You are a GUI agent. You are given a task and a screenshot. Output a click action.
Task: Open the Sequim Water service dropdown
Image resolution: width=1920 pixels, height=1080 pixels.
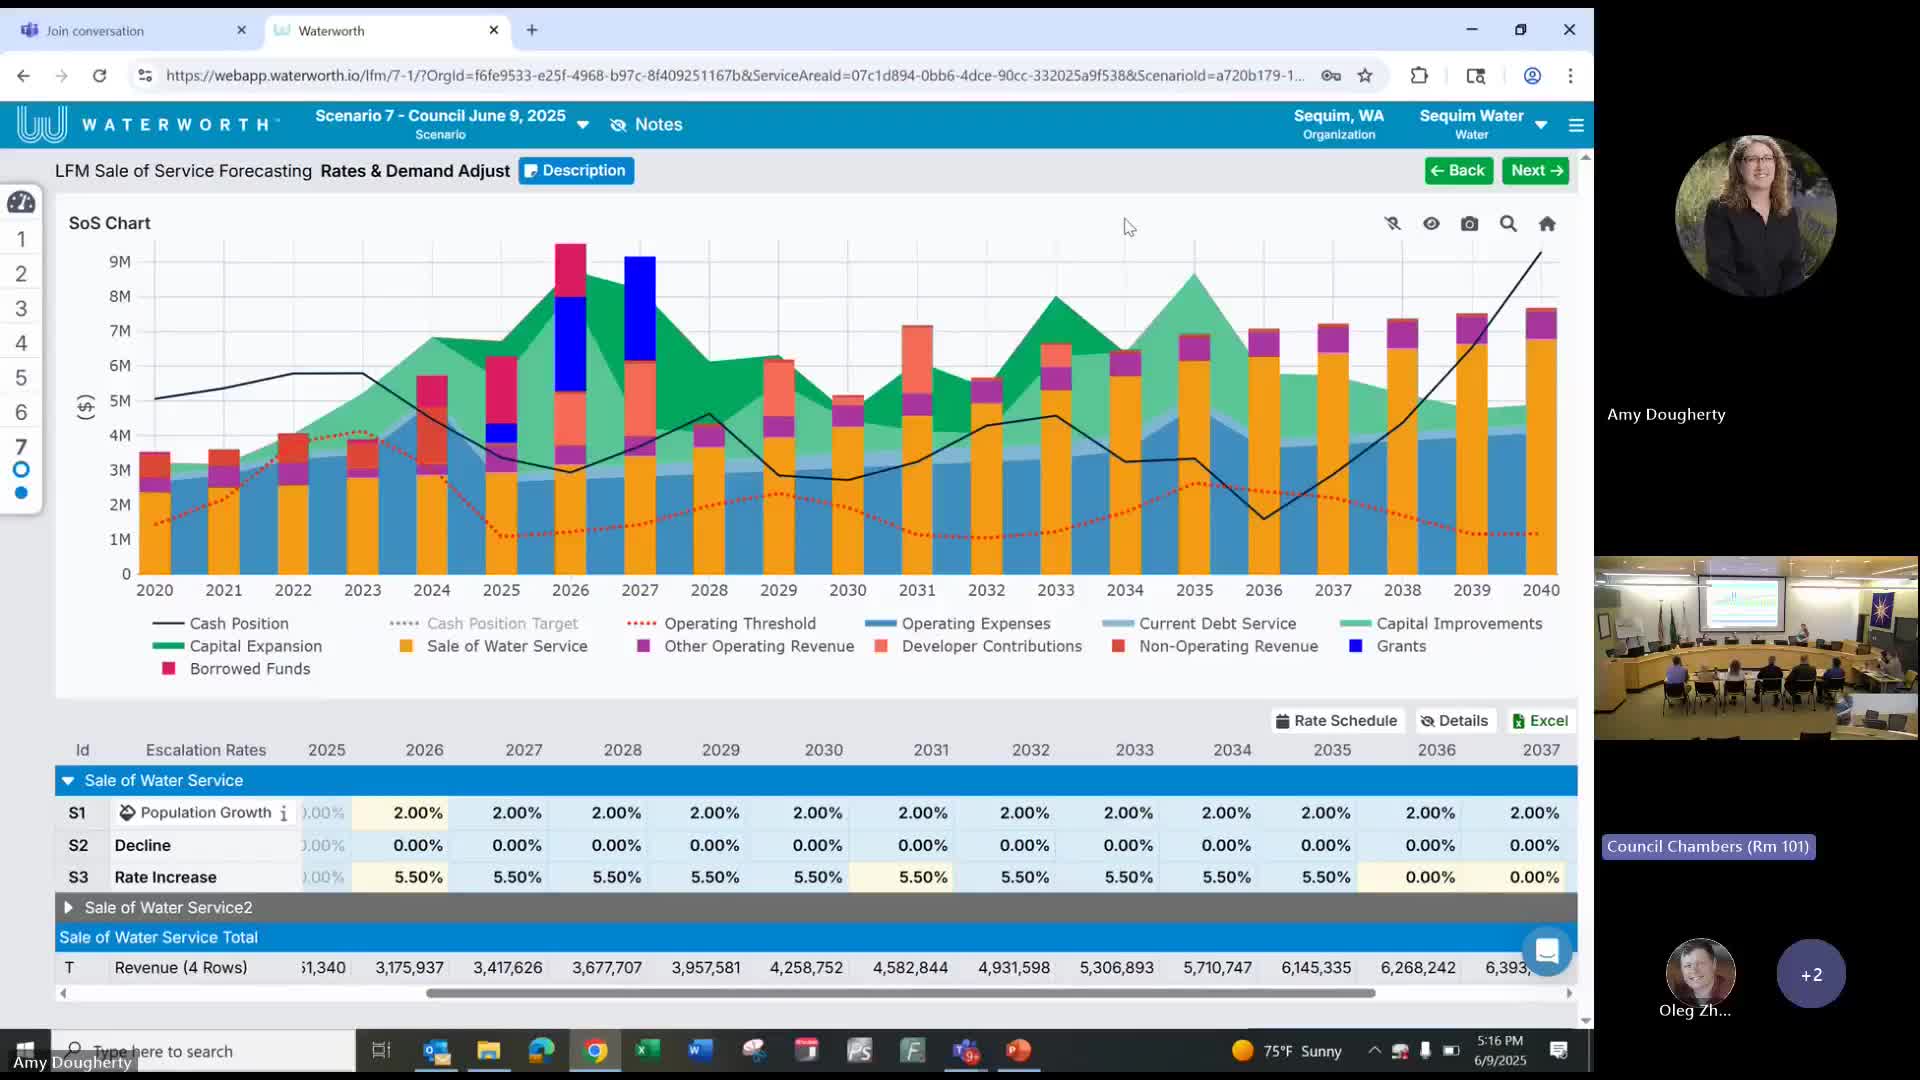point(1540,125)
